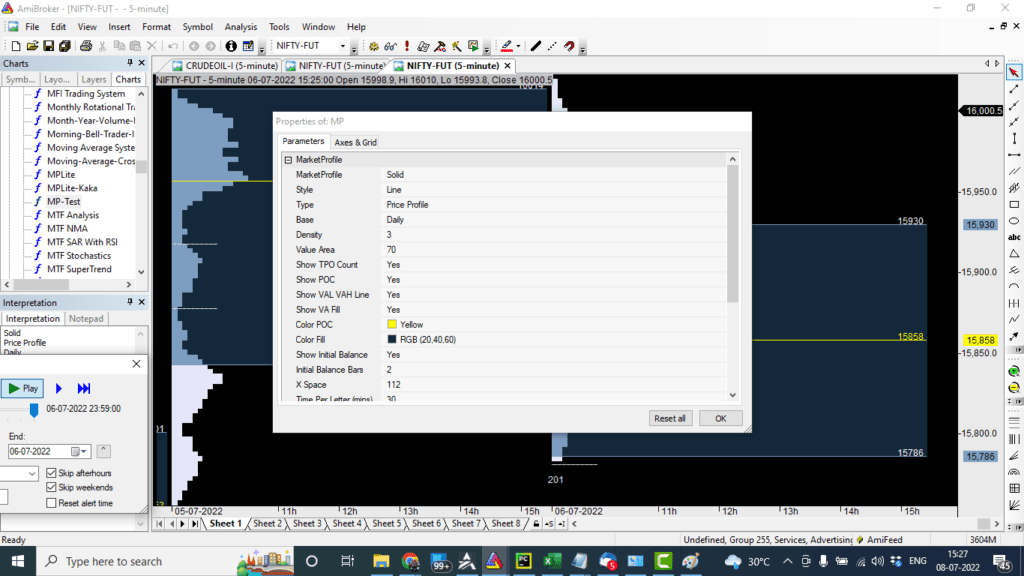This screenshot has width=1024, height=576.
Task: Select the Rectangle drawing tool
Action: (1014, 204)
